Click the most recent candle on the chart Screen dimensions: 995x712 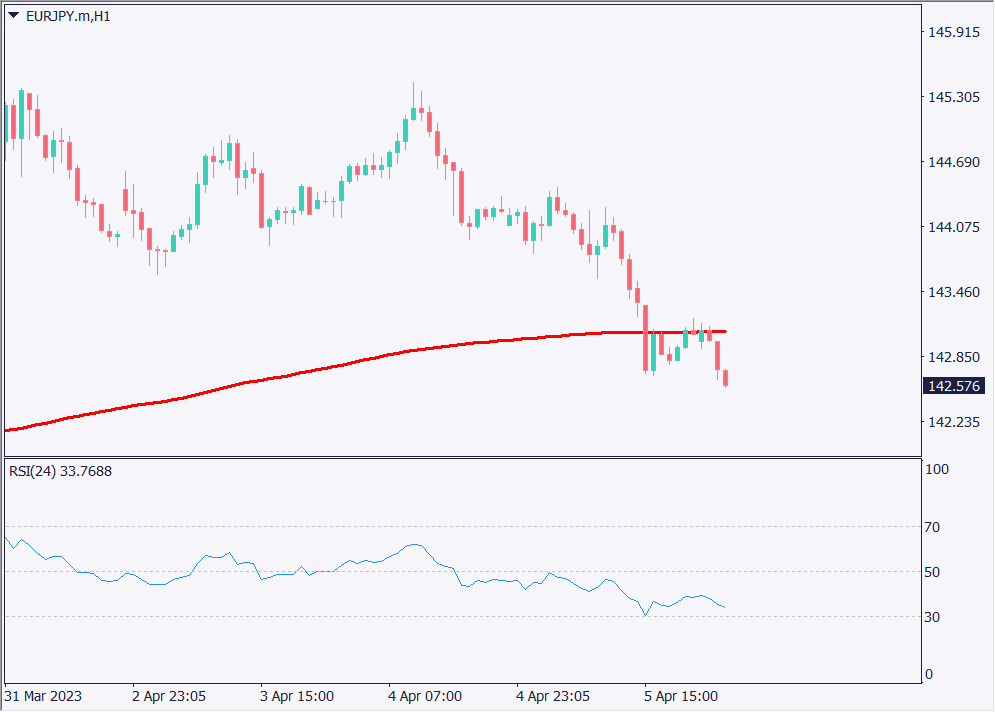tap(725, 378)
